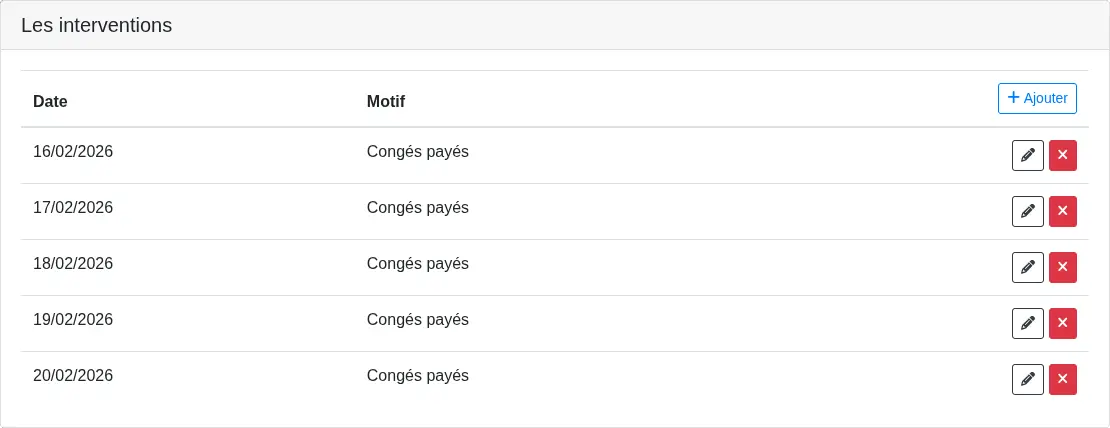1110x428 pixels.
Task: Click Congés payés in the 19/02/2026 row
Action: point(417,320)
